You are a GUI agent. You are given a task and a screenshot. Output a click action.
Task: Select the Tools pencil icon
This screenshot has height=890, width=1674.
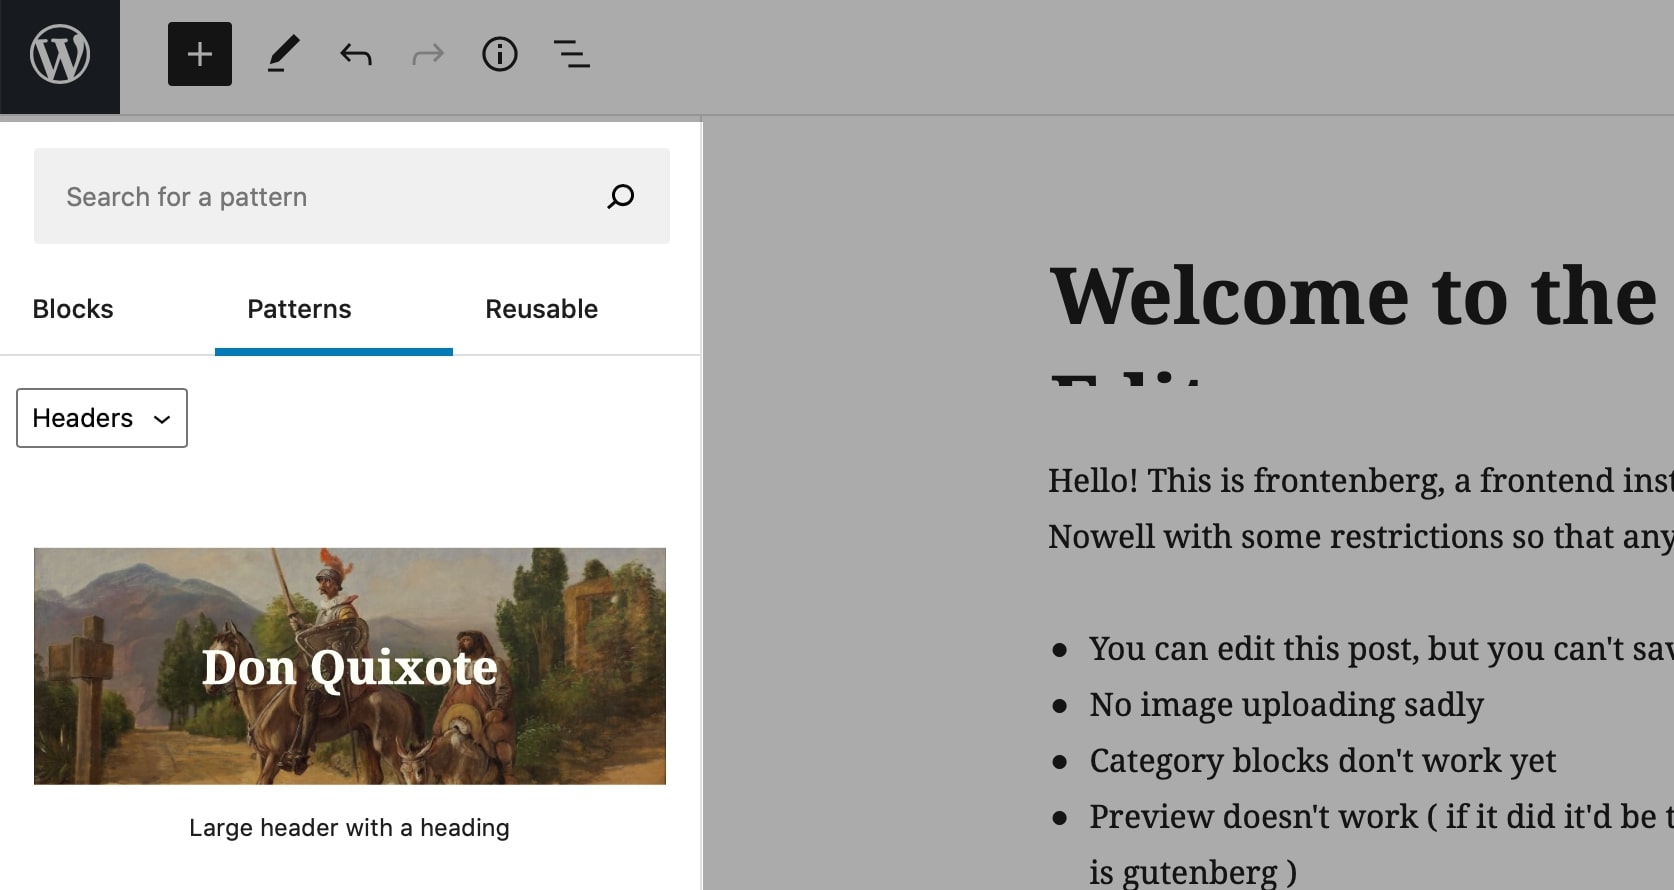284,54
